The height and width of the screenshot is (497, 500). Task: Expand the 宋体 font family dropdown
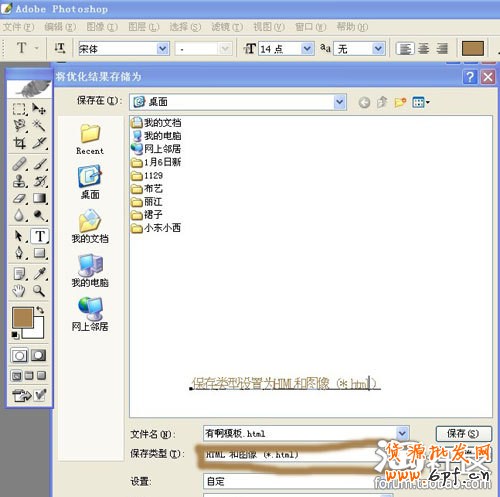(x=163, y=49)
